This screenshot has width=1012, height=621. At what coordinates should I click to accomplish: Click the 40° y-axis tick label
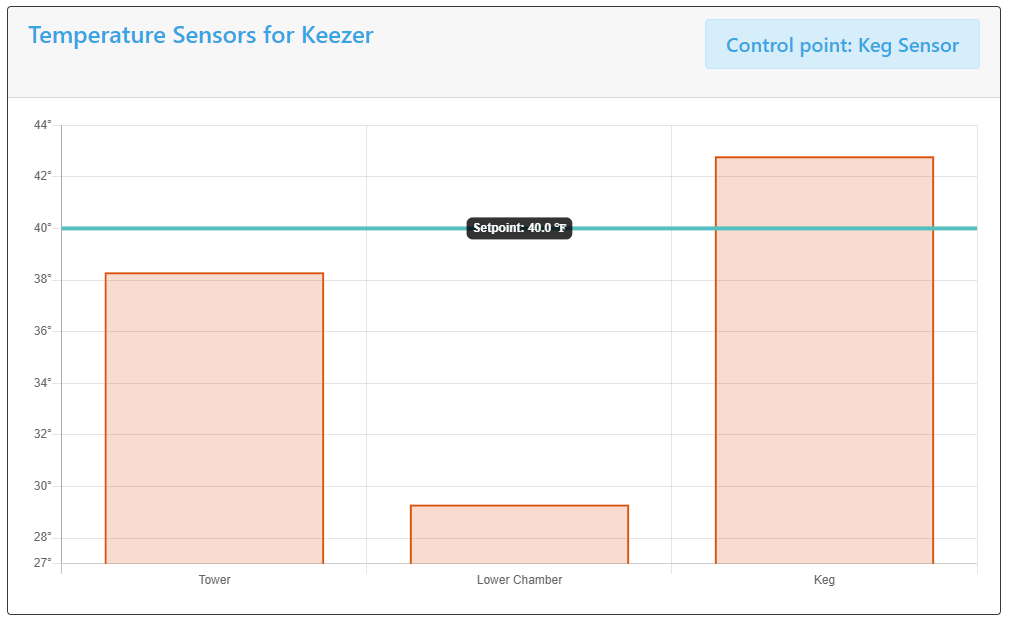43,228
